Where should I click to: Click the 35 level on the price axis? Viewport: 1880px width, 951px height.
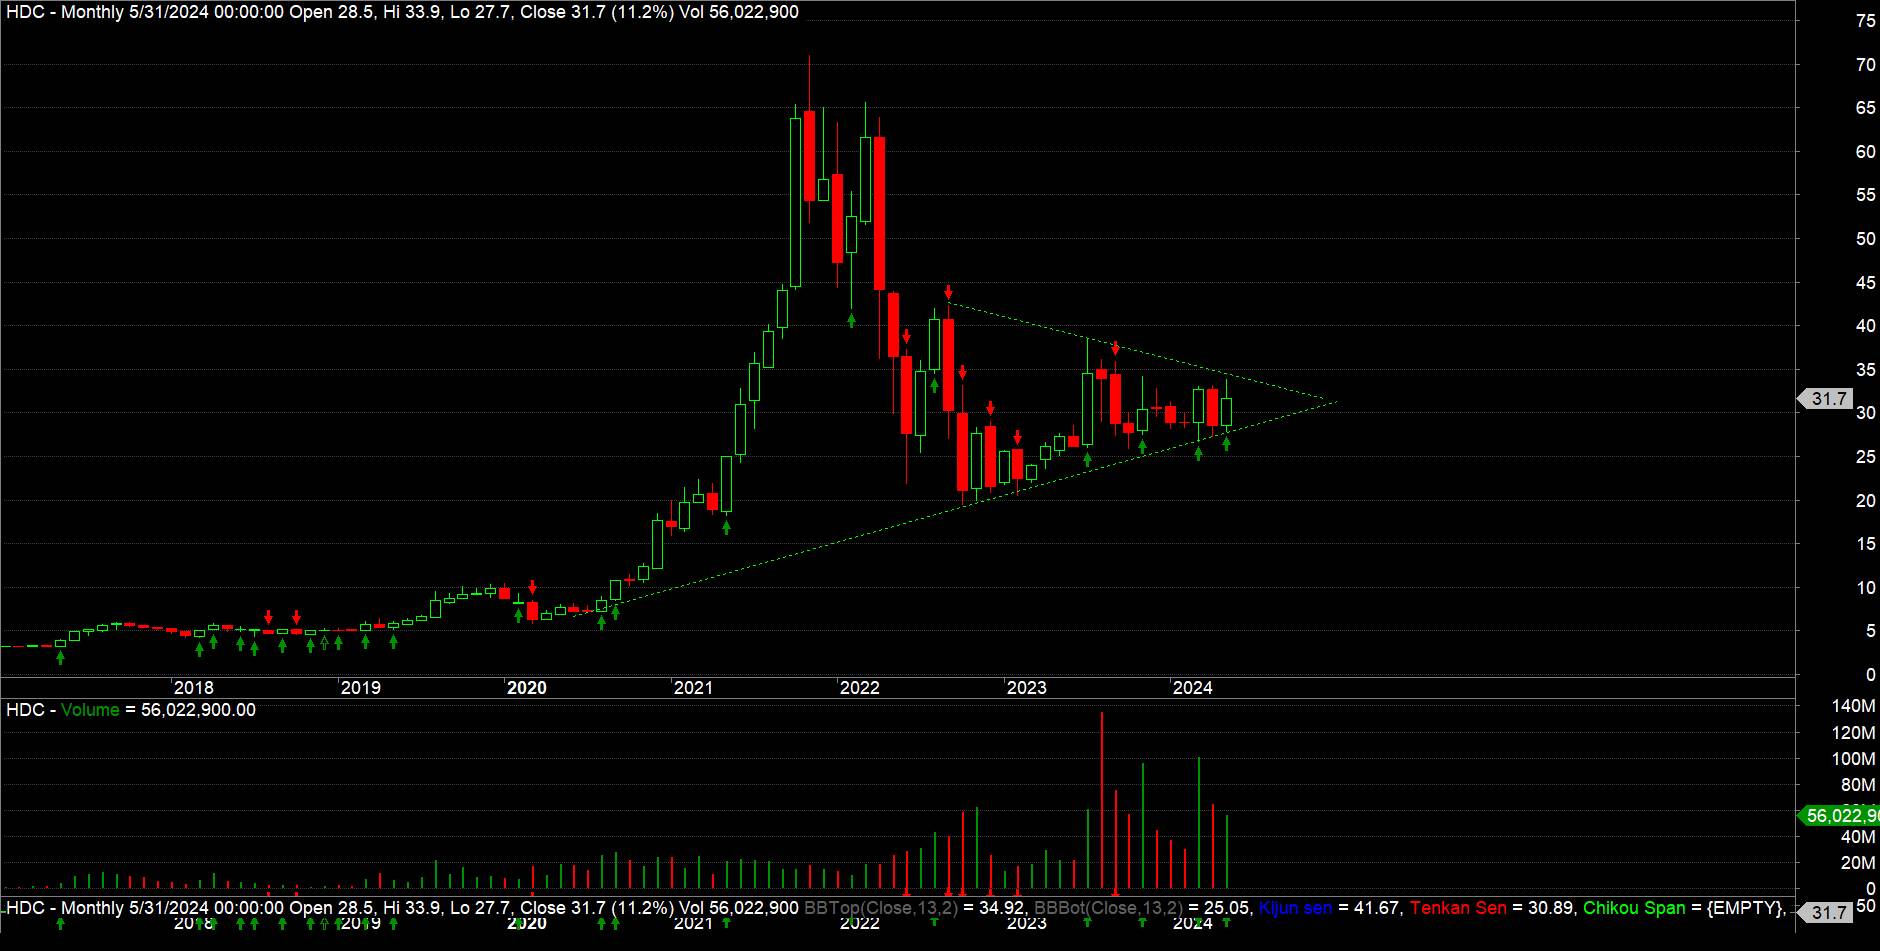(x=1865, y=370)
